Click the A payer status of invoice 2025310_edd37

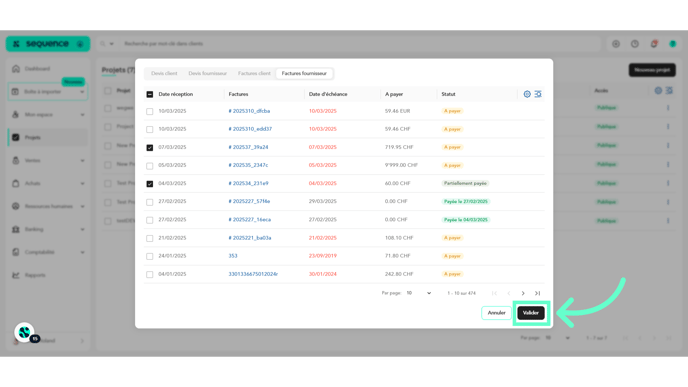tap(452, 129)
